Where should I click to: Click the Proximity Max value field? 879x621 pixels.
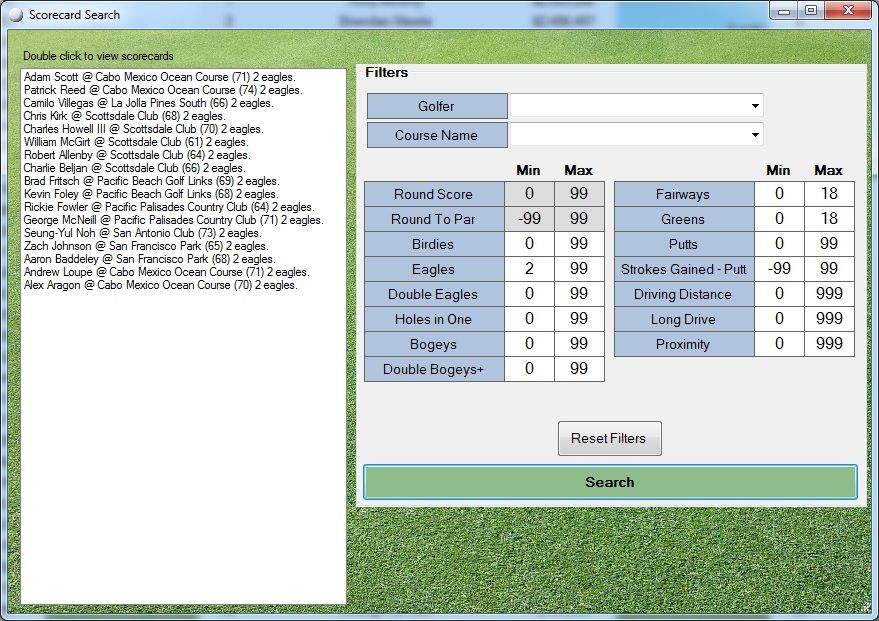[x=828, y=344]
